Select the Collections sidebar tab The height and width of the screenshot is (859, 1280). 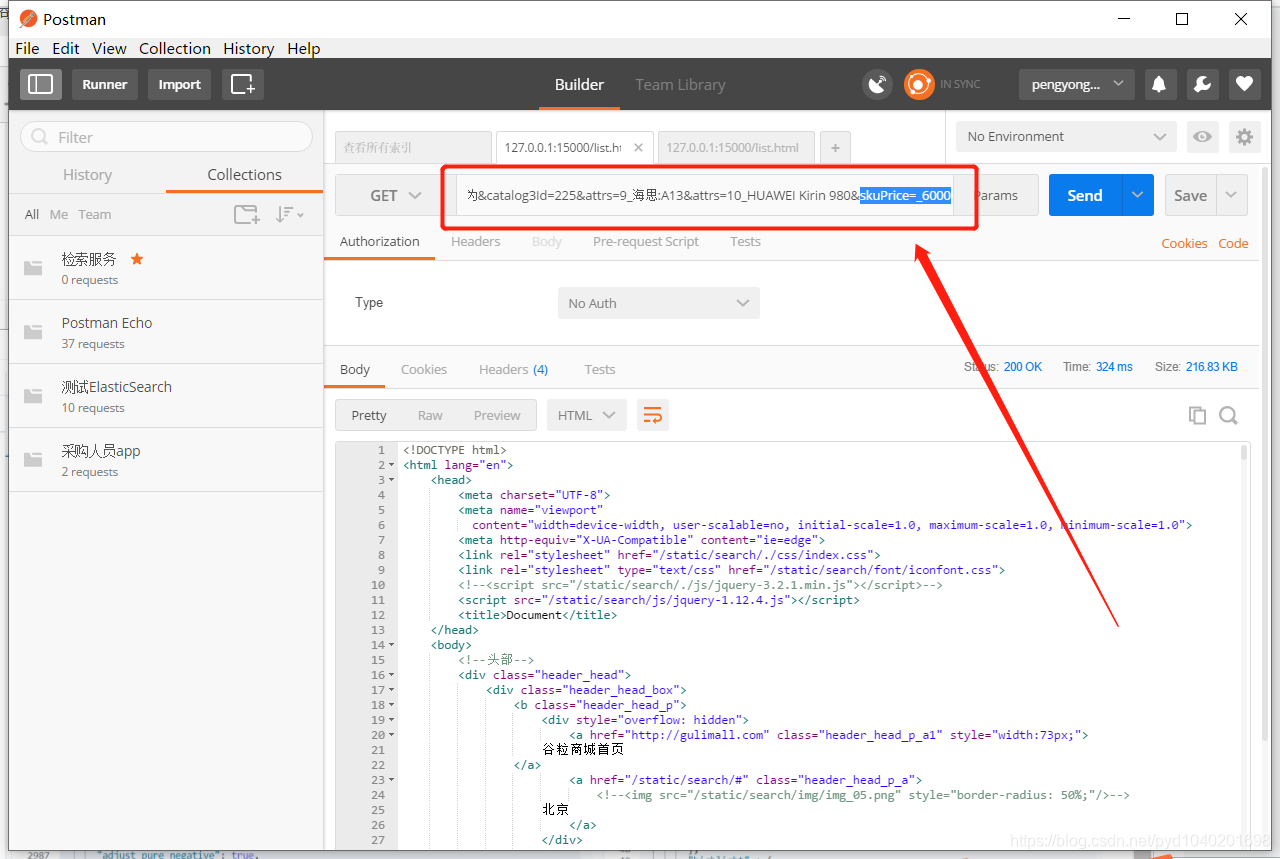(244, 174)
